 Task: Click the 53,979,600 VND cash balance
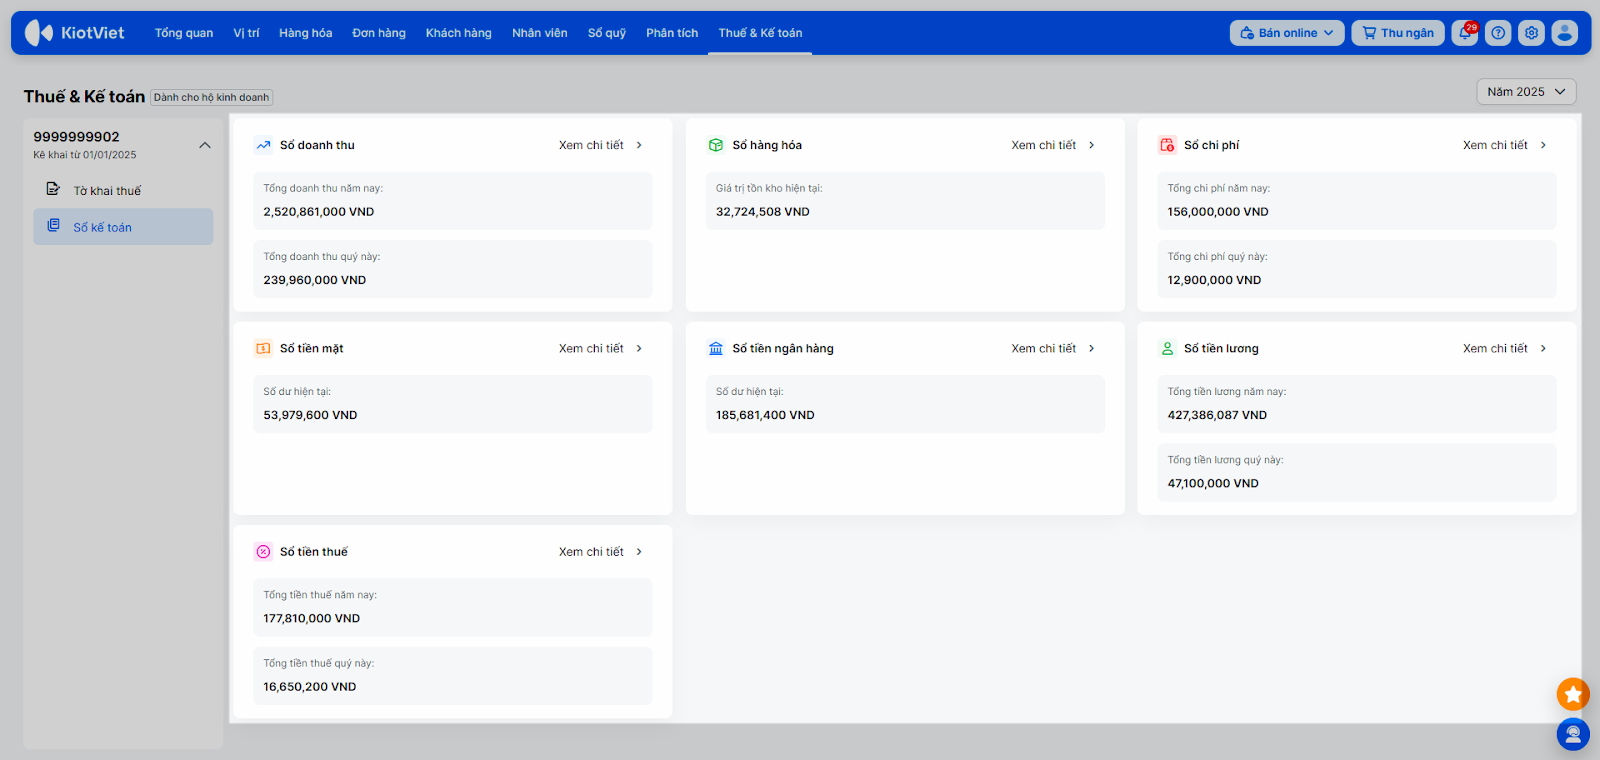(x=310, y=415)
